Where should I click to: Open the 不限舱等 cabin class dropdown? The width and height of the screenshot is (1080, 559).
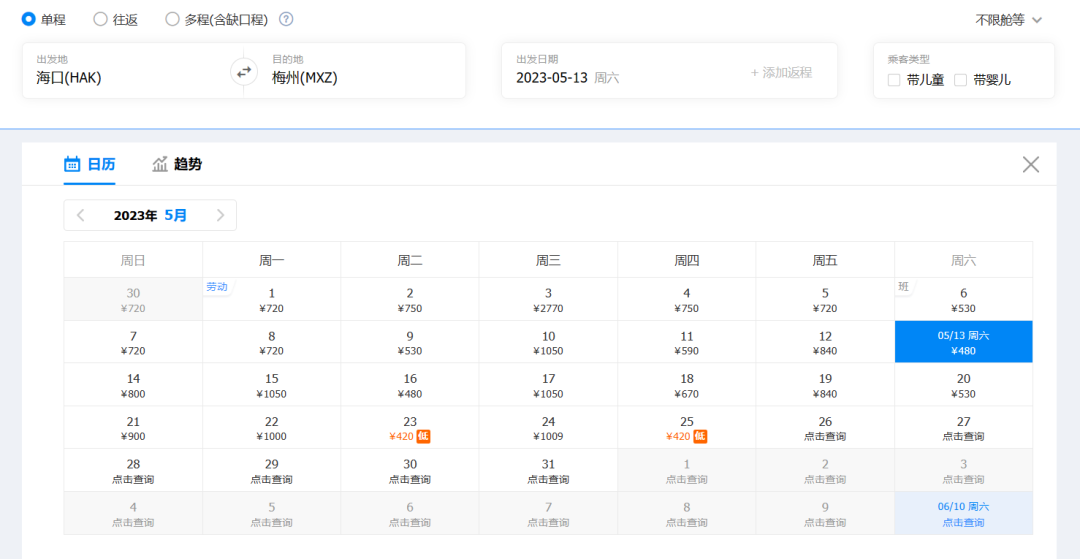pos(1008,20)
